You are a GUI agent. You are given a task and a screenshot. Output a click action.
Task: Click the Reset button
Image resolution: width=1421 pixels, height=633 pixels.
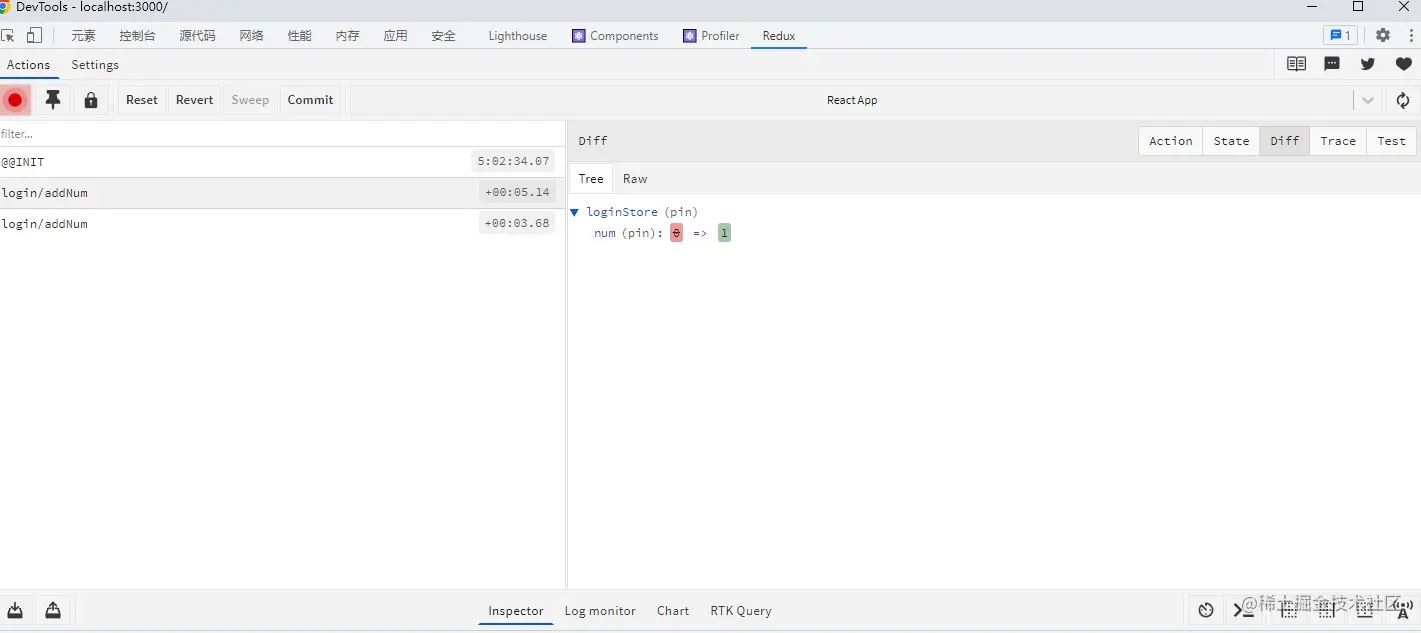pos(142,100)
